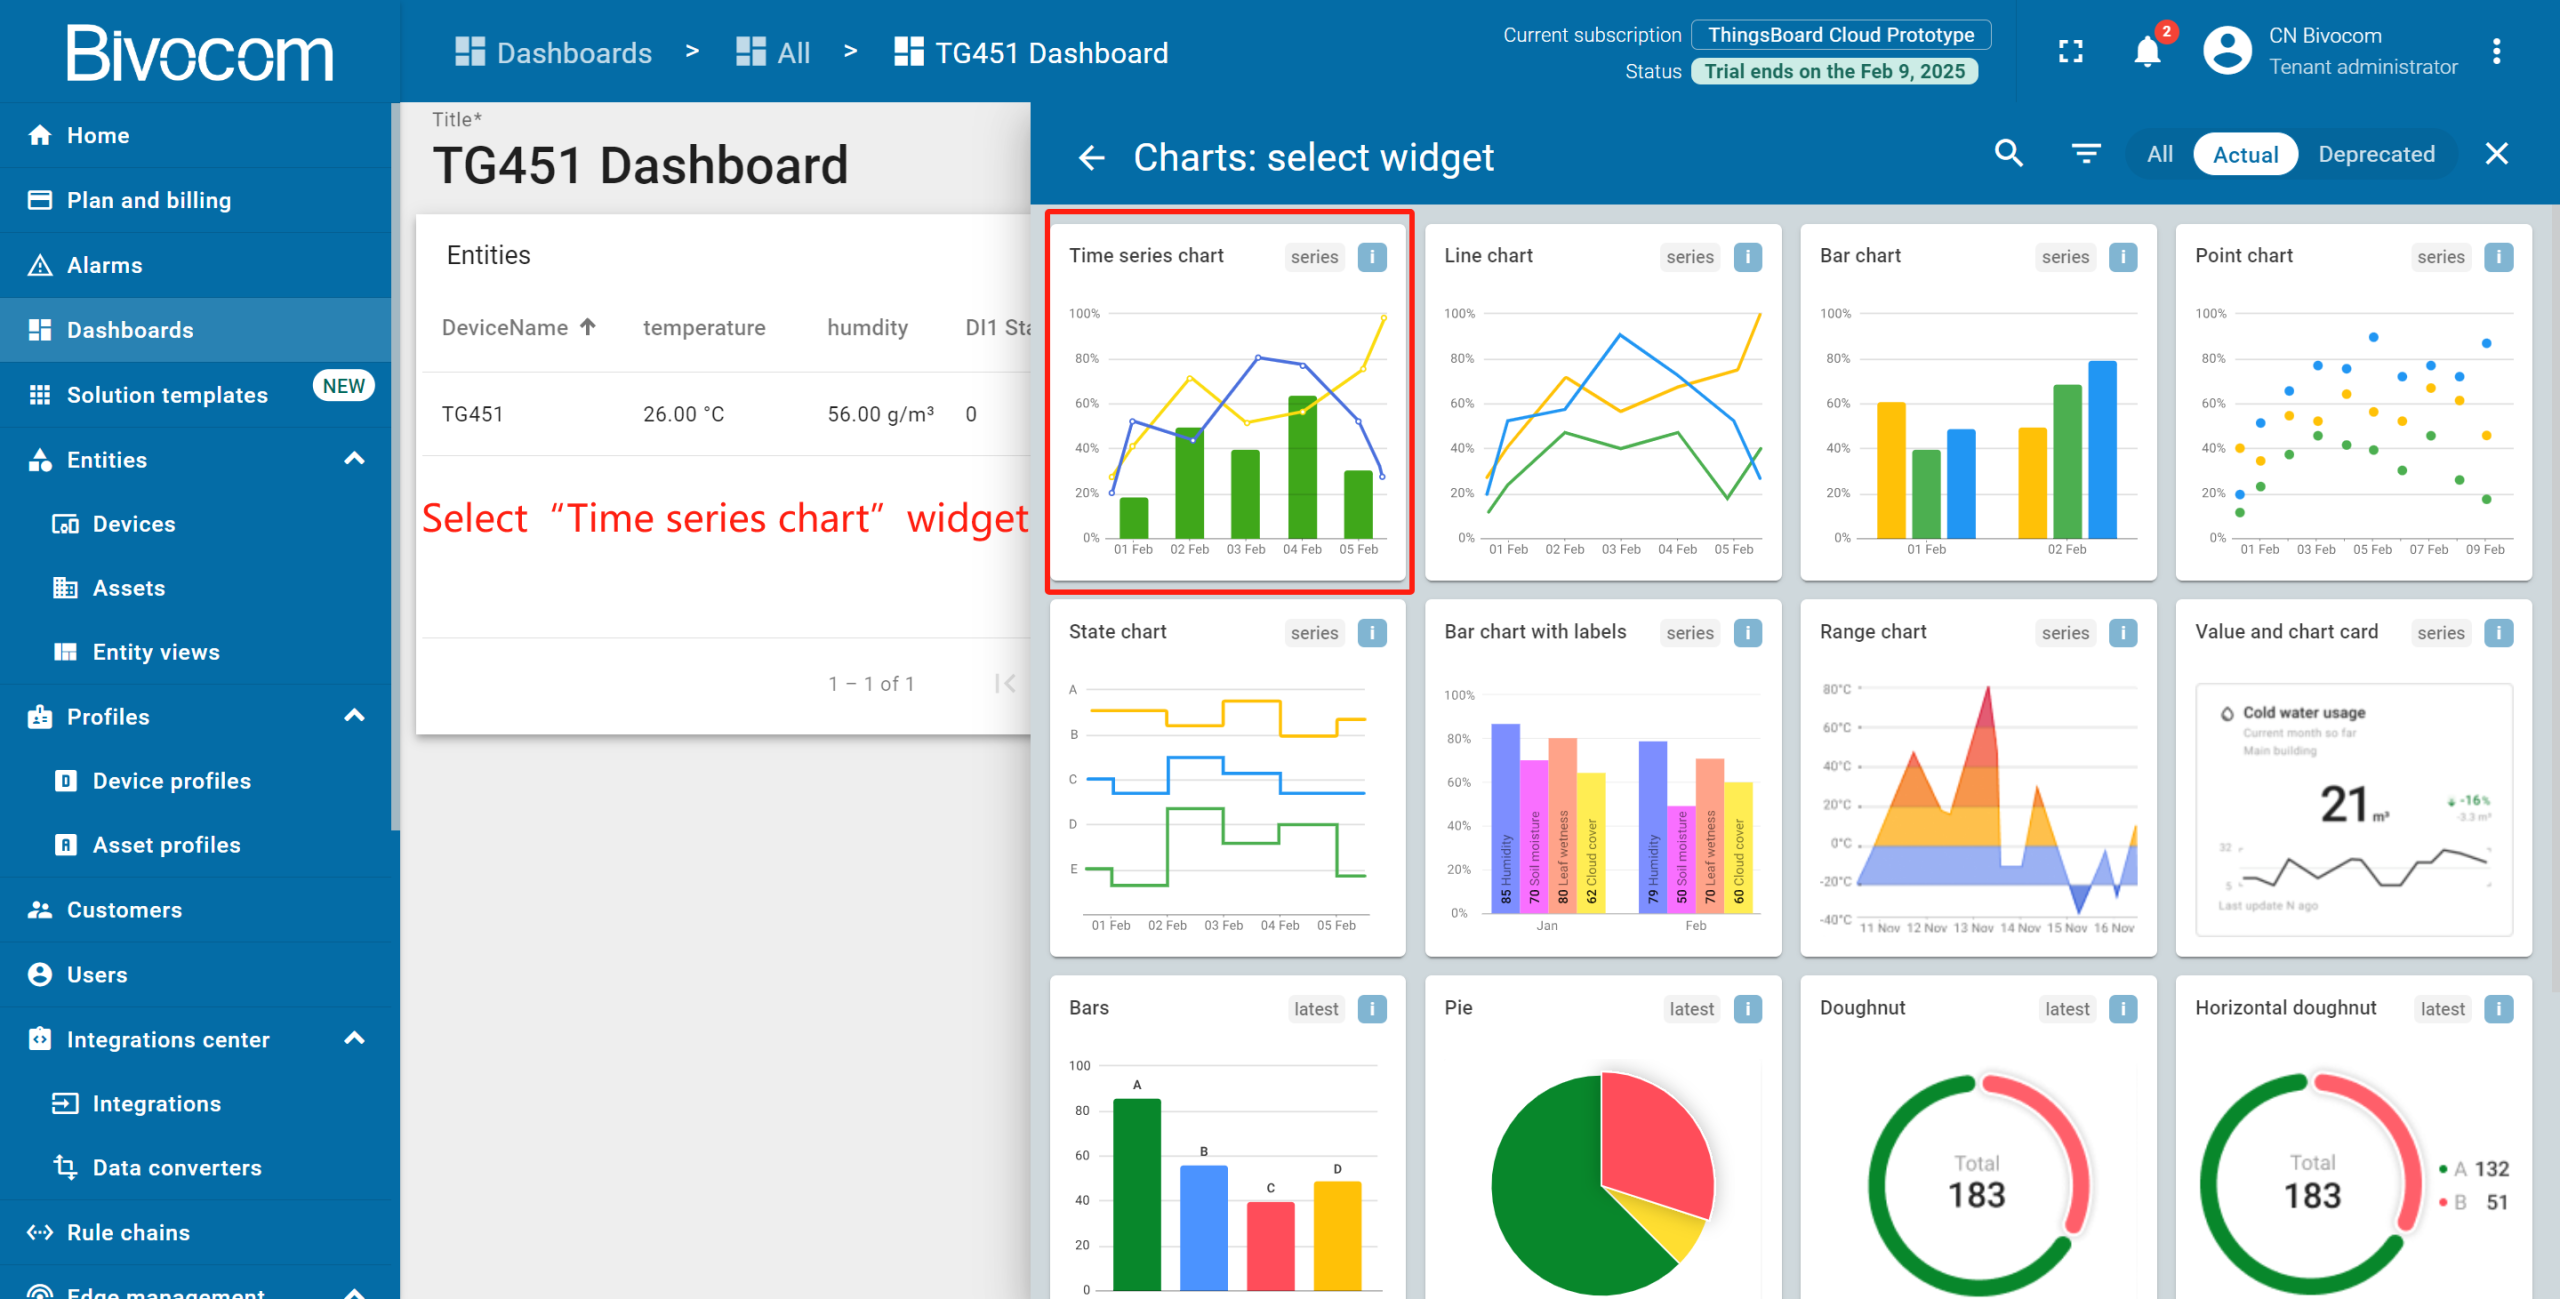Viewport: 2560px width, 1299px height.
Task: Sort table by DeviceName column
Action: click(505, 327)
